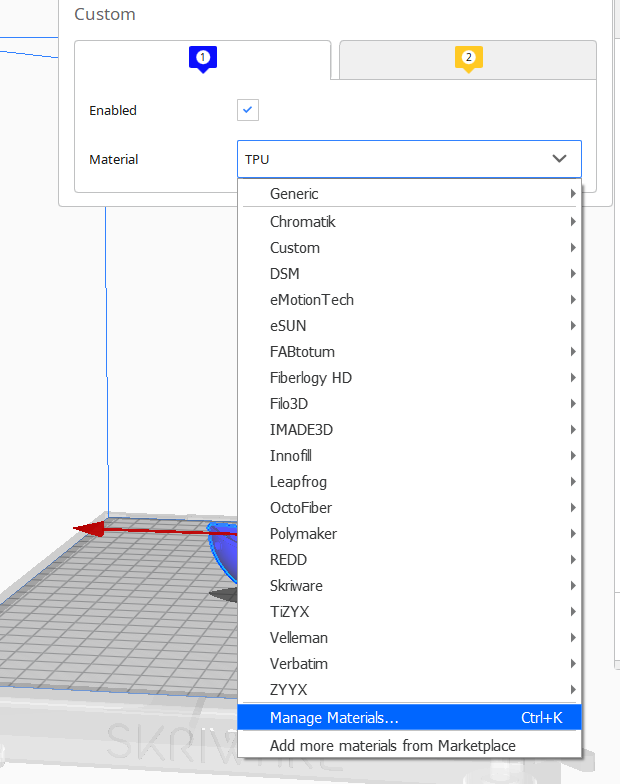Viewport: 620px width, 784px height.
Task: Show Velleman brand materials
Action: (x=409, y=638)
